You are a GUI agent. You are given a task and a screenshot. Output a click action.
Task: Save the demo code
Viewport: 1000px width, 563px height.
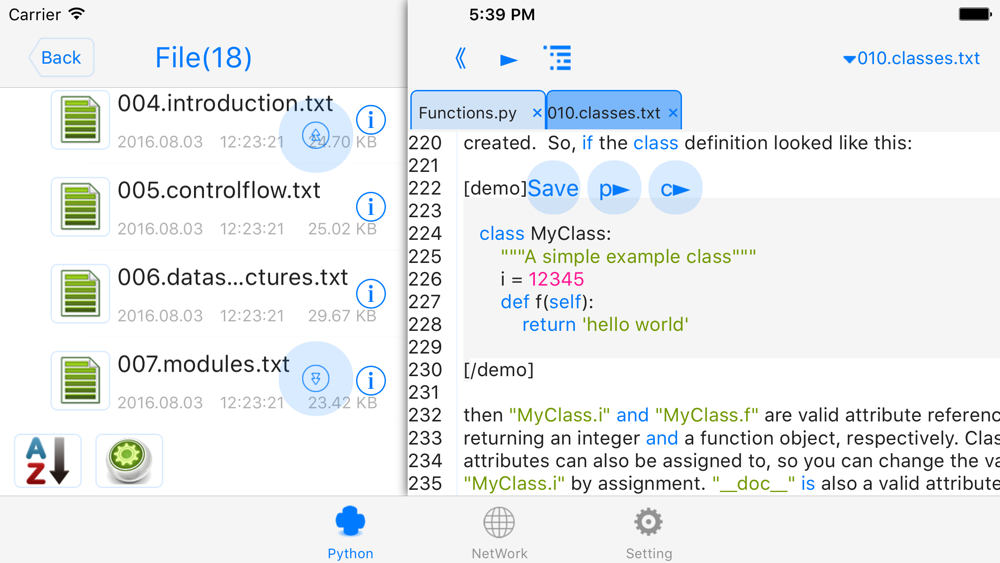pyautogui.click(x=553, y=188)
